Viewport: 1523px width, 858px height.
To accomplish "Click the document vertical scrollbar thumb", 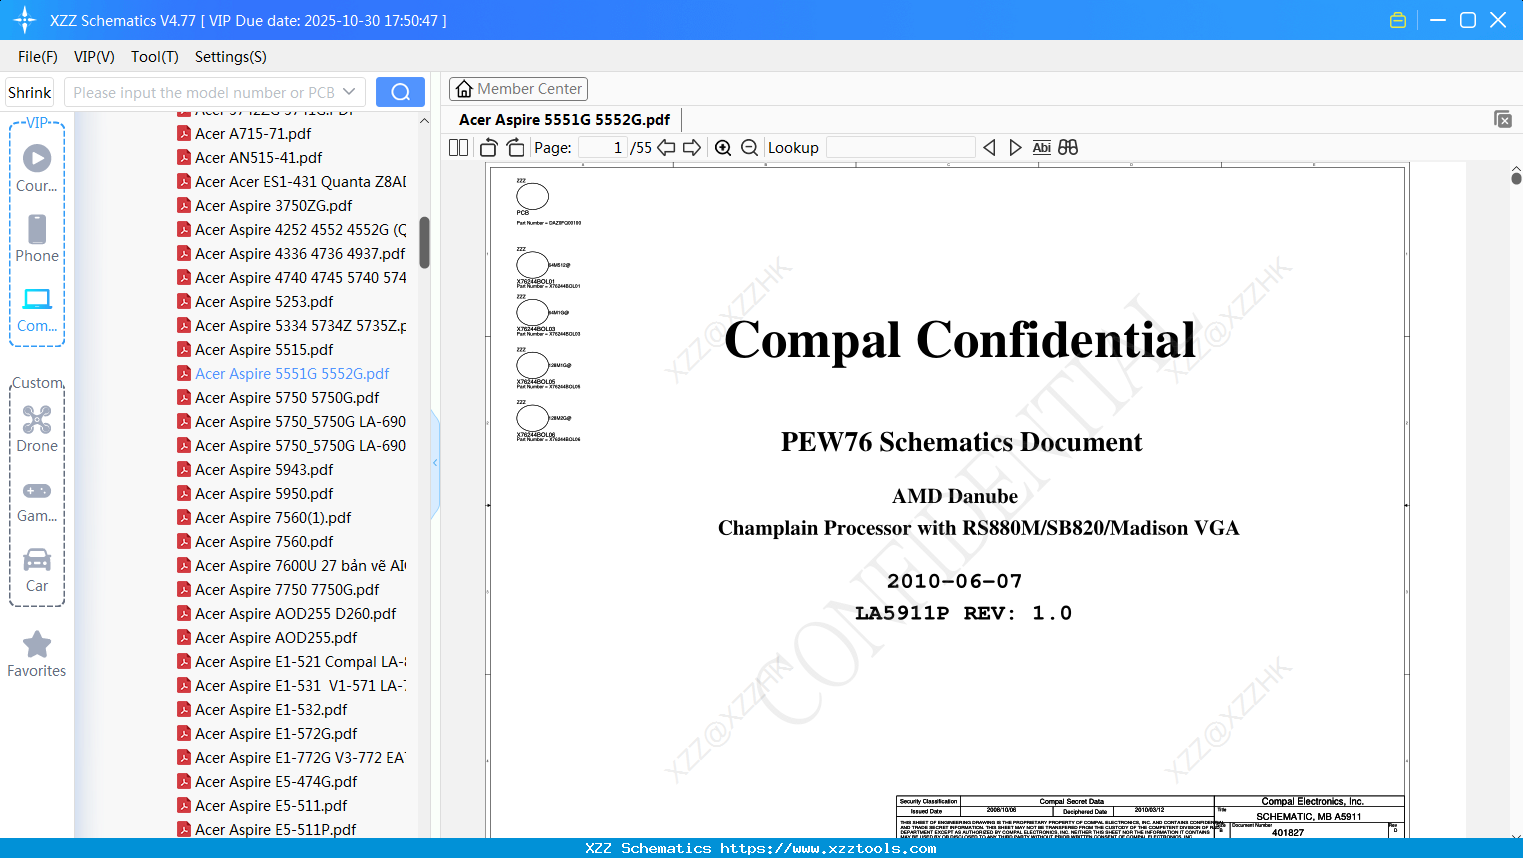I will [1516, 178].
